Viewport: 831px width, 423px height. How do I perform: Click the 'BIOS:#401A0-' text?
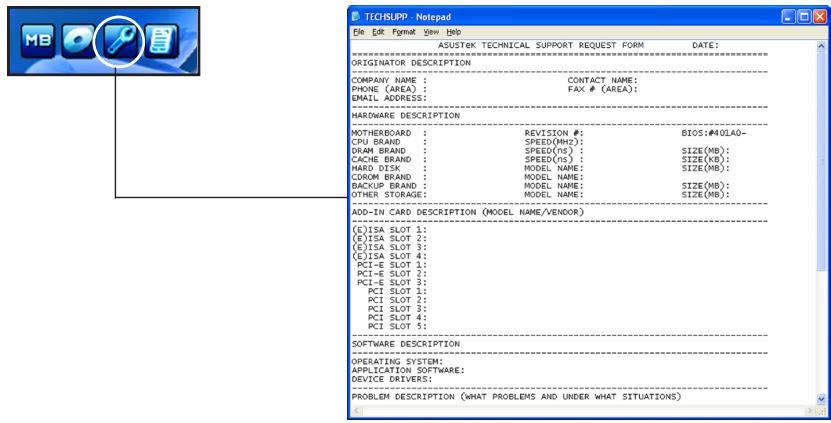pos(713,133)
